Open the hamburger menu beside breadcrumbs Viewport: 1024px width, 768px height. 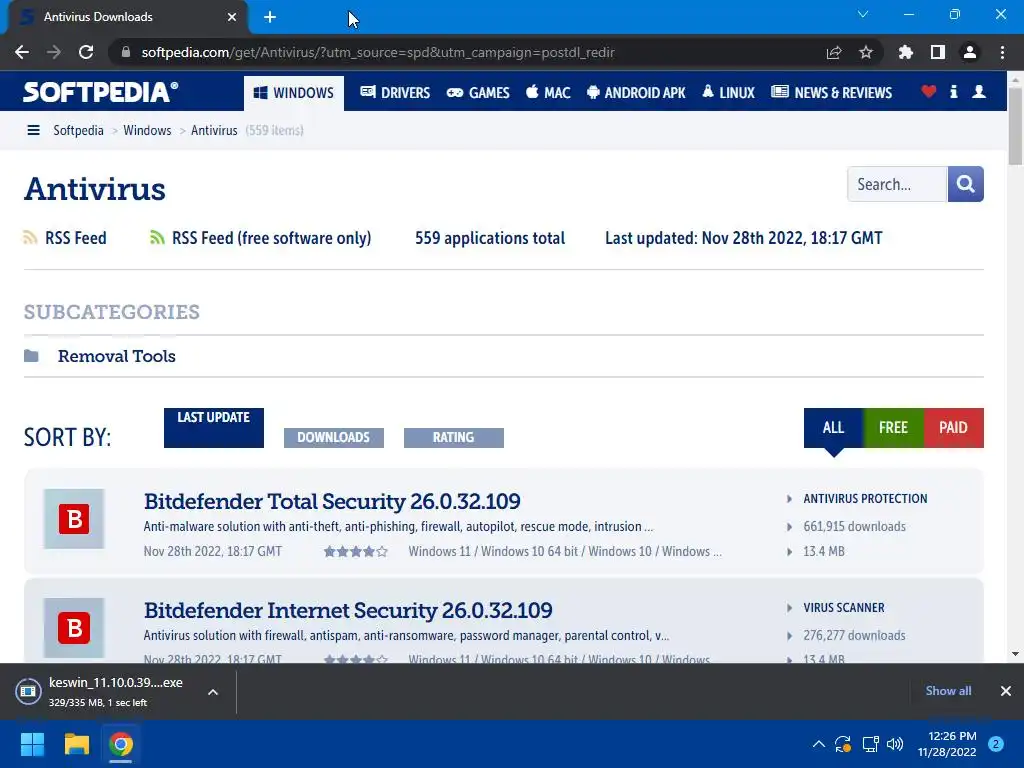[33, 131]
